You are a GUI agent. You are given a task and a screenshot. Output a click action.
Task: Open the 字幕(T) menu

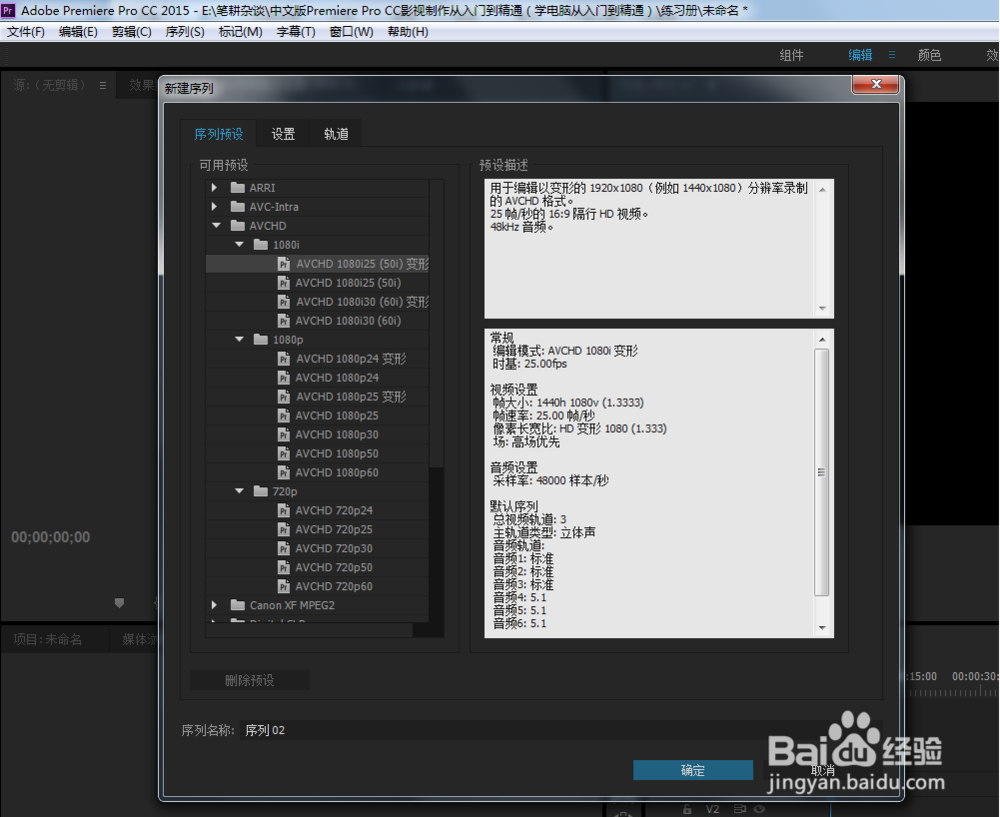[x=296, y=32]
